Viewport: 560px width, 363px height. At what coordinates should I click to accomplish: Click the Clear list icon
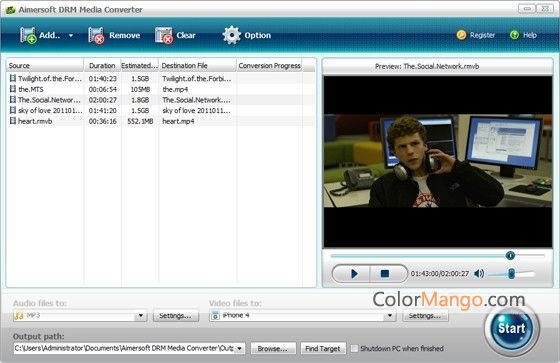164,35
